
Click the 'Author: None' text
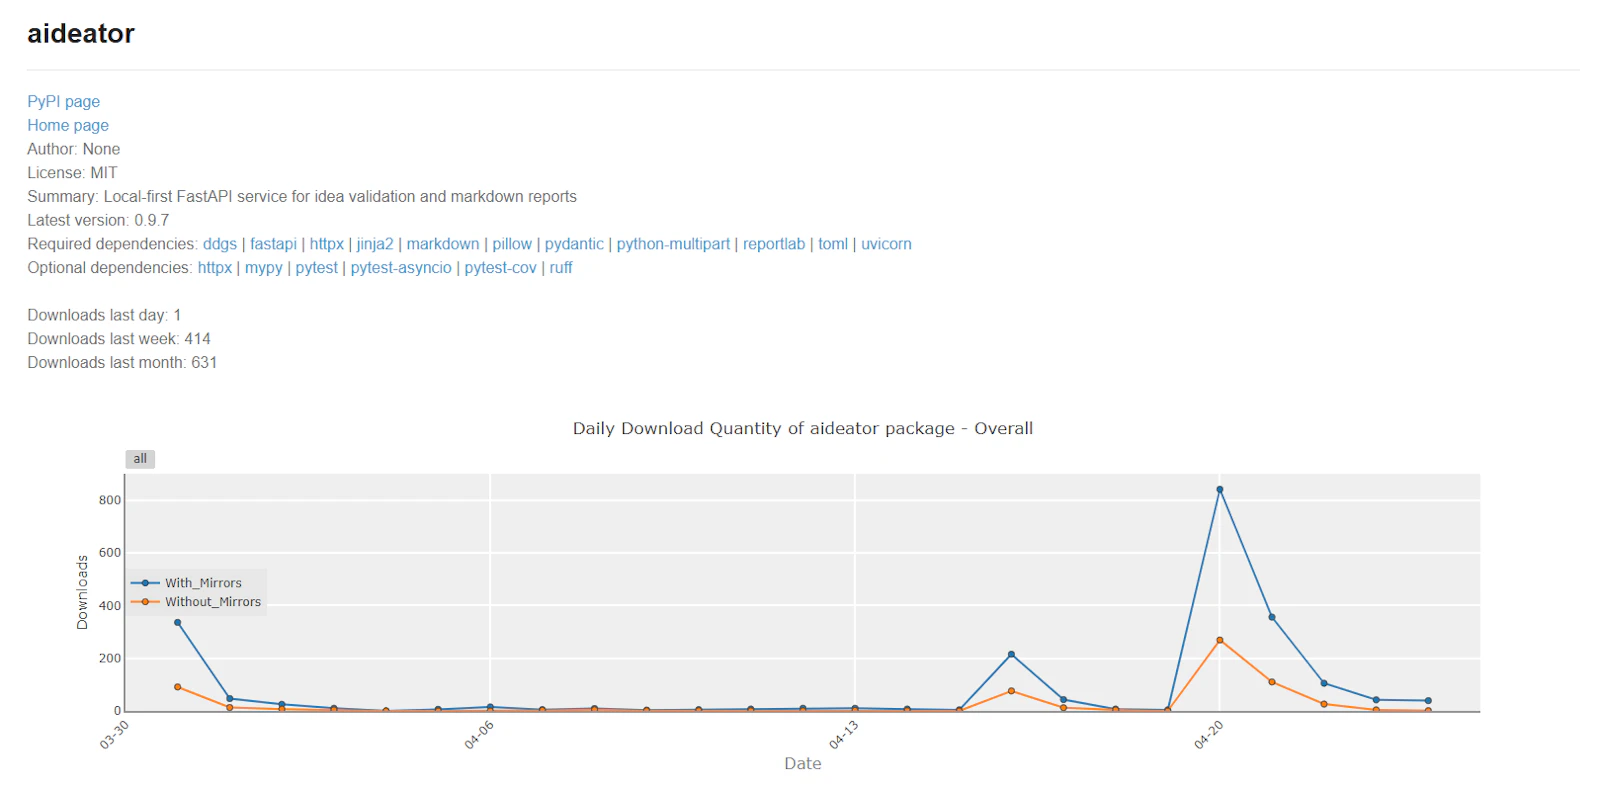pyautogui.click(x=73, y=149)
